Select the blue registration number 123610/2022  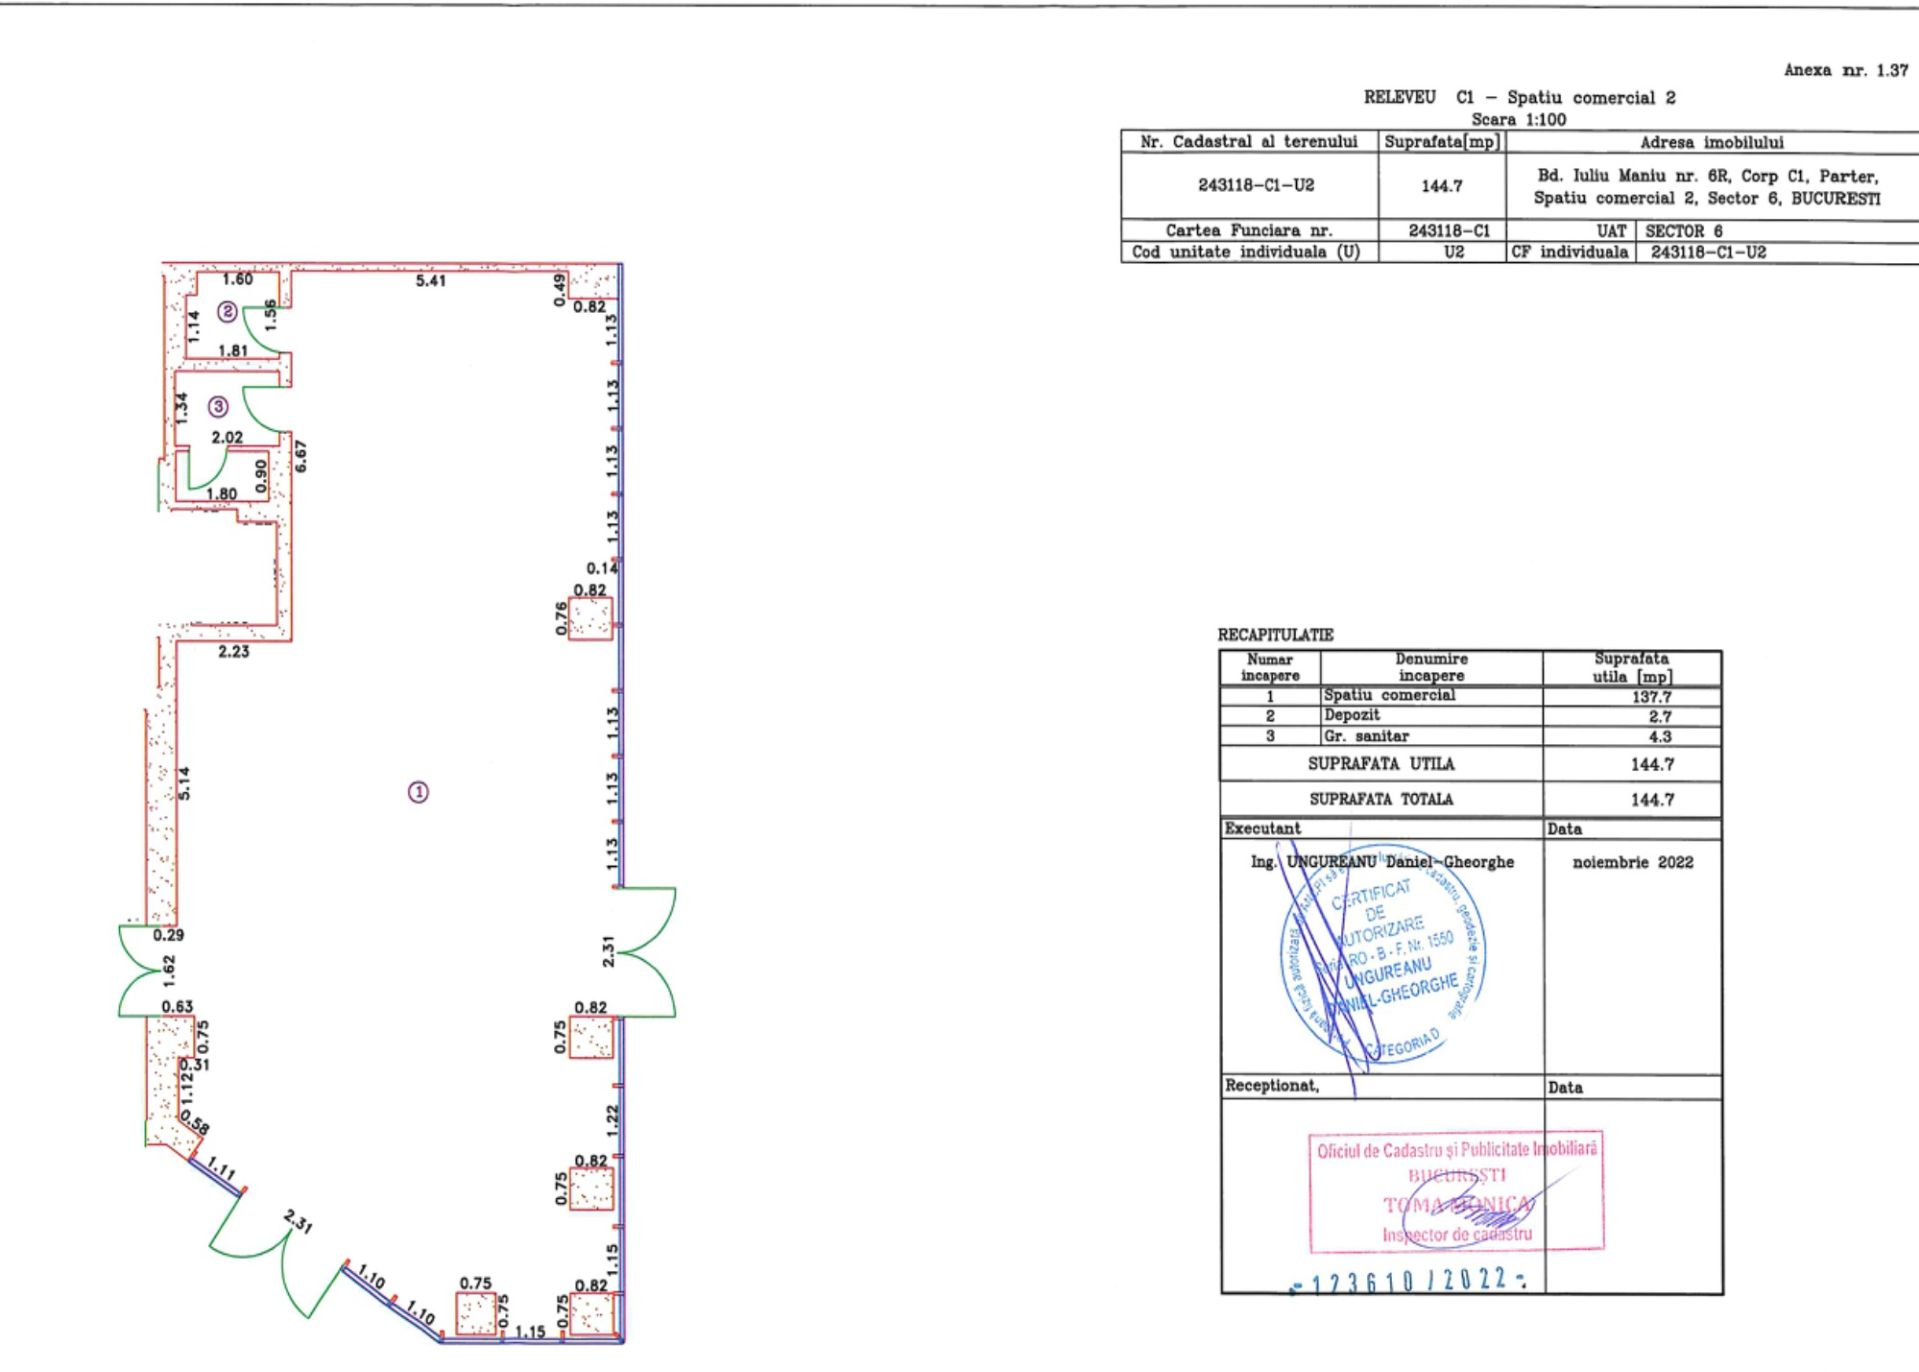[1407, 1282]
